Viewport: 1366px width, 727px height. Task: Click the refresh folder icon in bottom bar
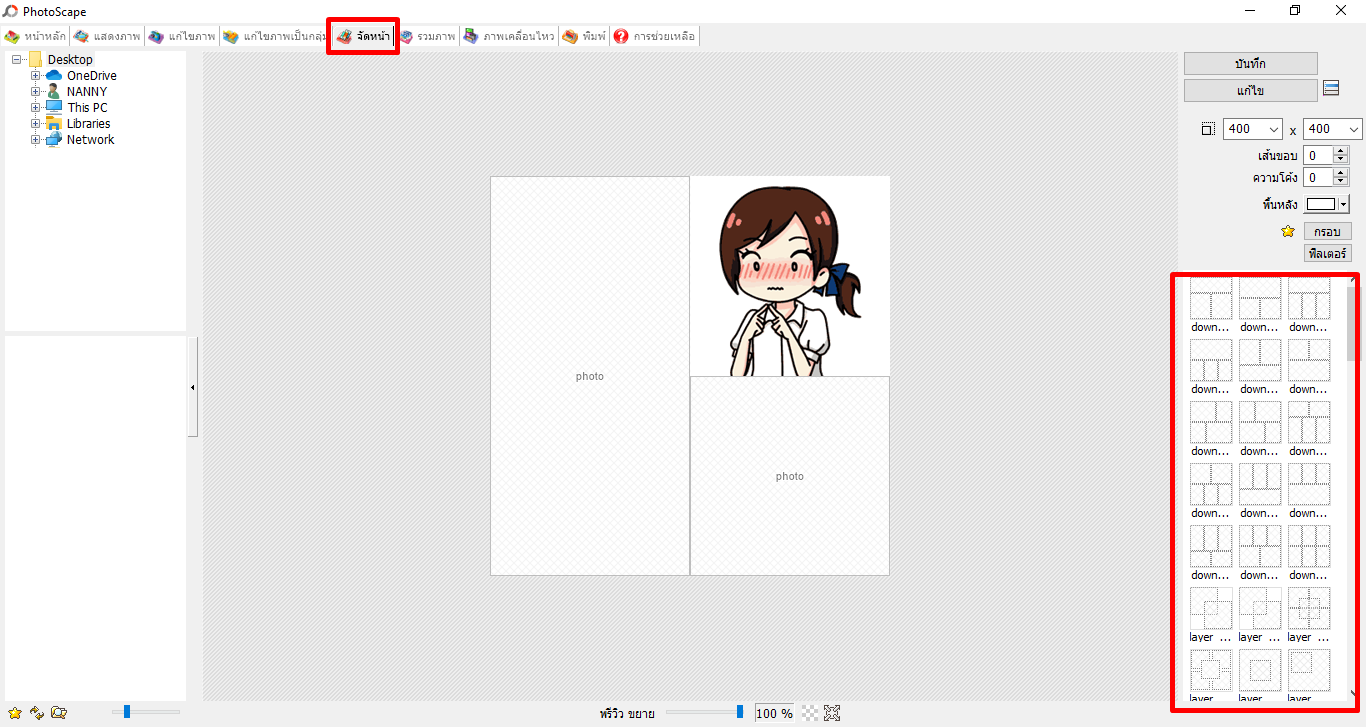(x=37, y=712)
